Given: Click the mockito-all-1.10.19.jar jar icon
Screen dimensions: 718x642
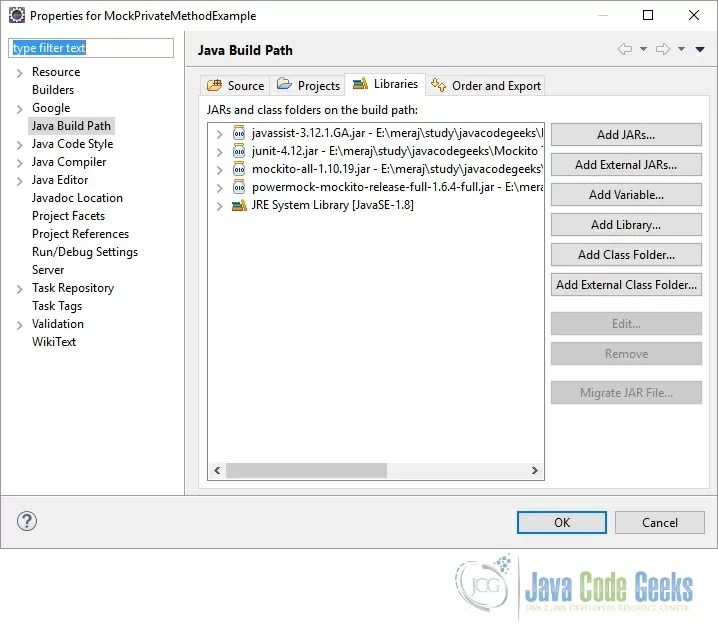Looking at the screenshot, I should (x=239, y=169).
